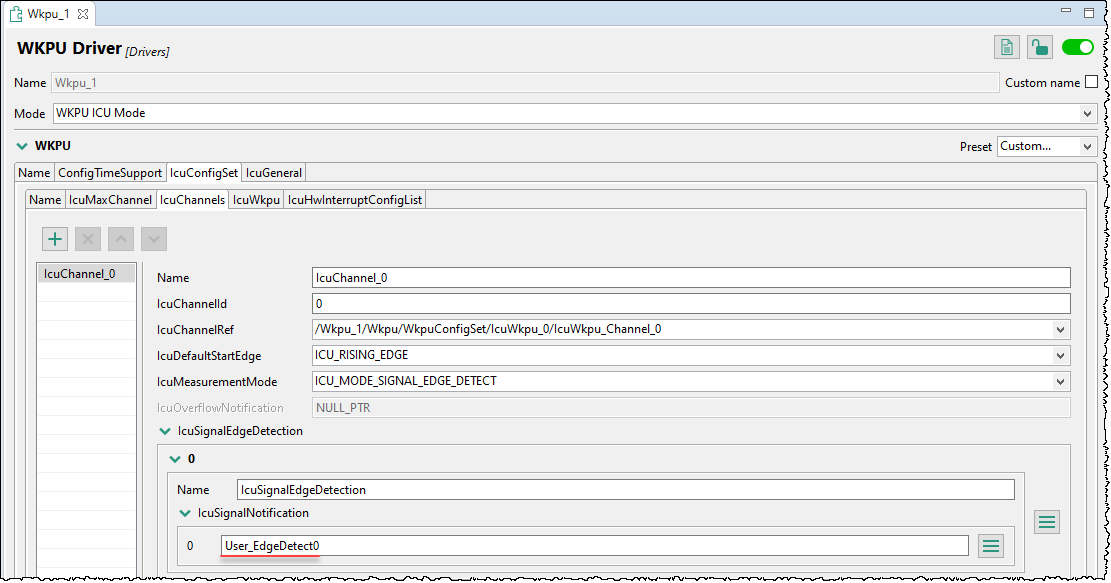Switch the green driver enable toggle off
This screenshot has width=1111, height=583.
click(x=1077, y=46)
